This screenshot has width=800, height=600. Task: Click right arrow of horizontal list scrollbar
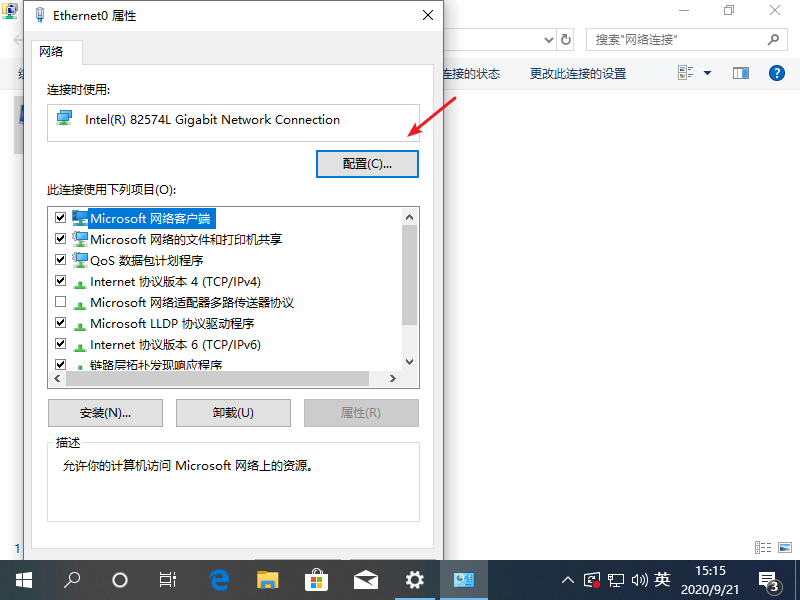(392, 379)
